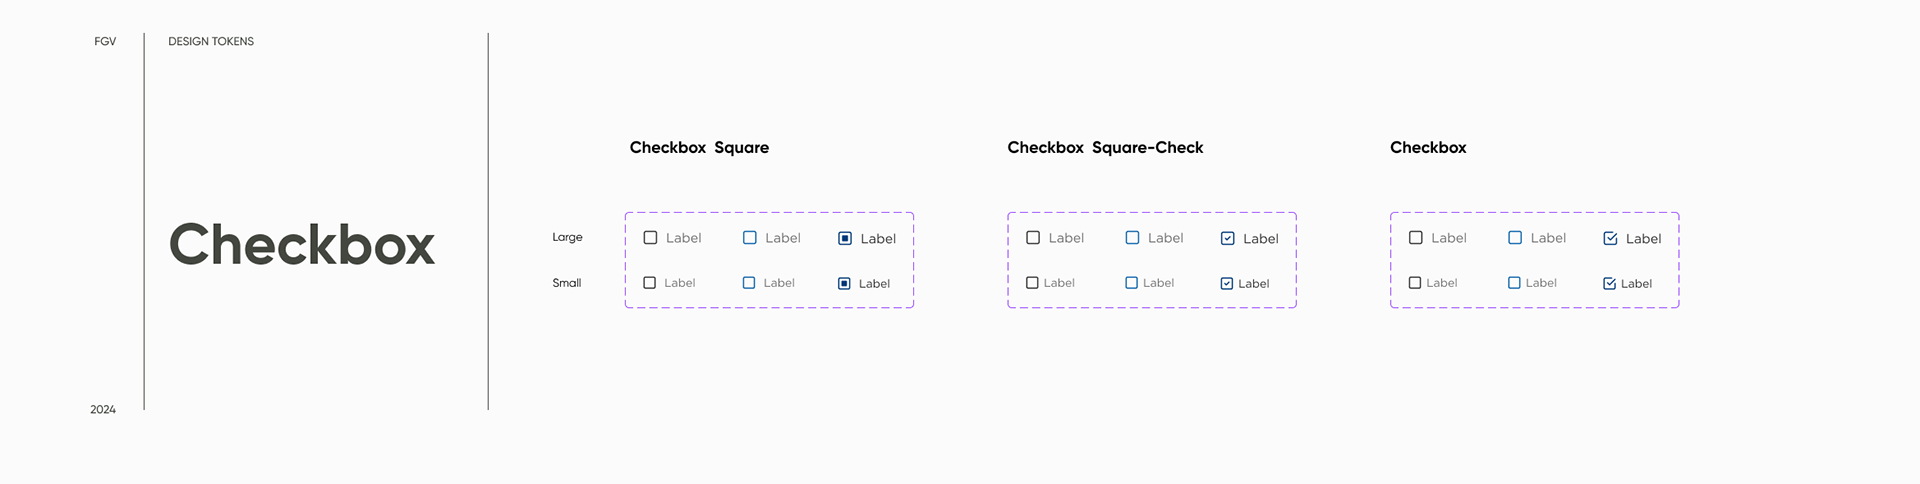Tick large blue-outlined checkbox under Checkbox Square
The width and height of the screenshot is (1920, 484).
pyautogui.click(x=749, y=238)
